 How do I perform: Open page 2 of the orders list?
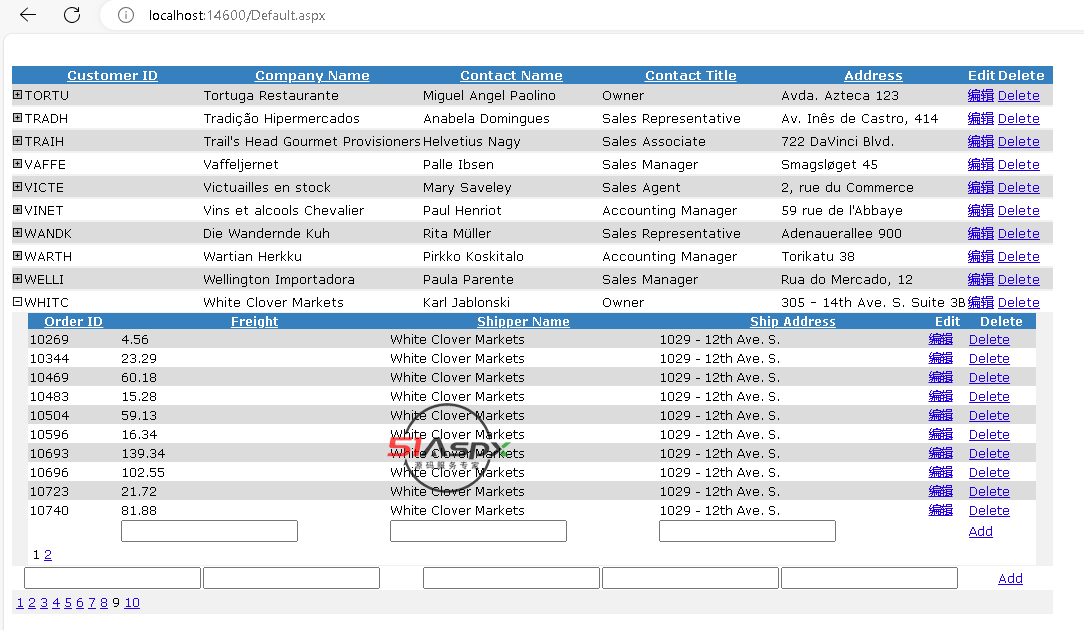point(48,555)
